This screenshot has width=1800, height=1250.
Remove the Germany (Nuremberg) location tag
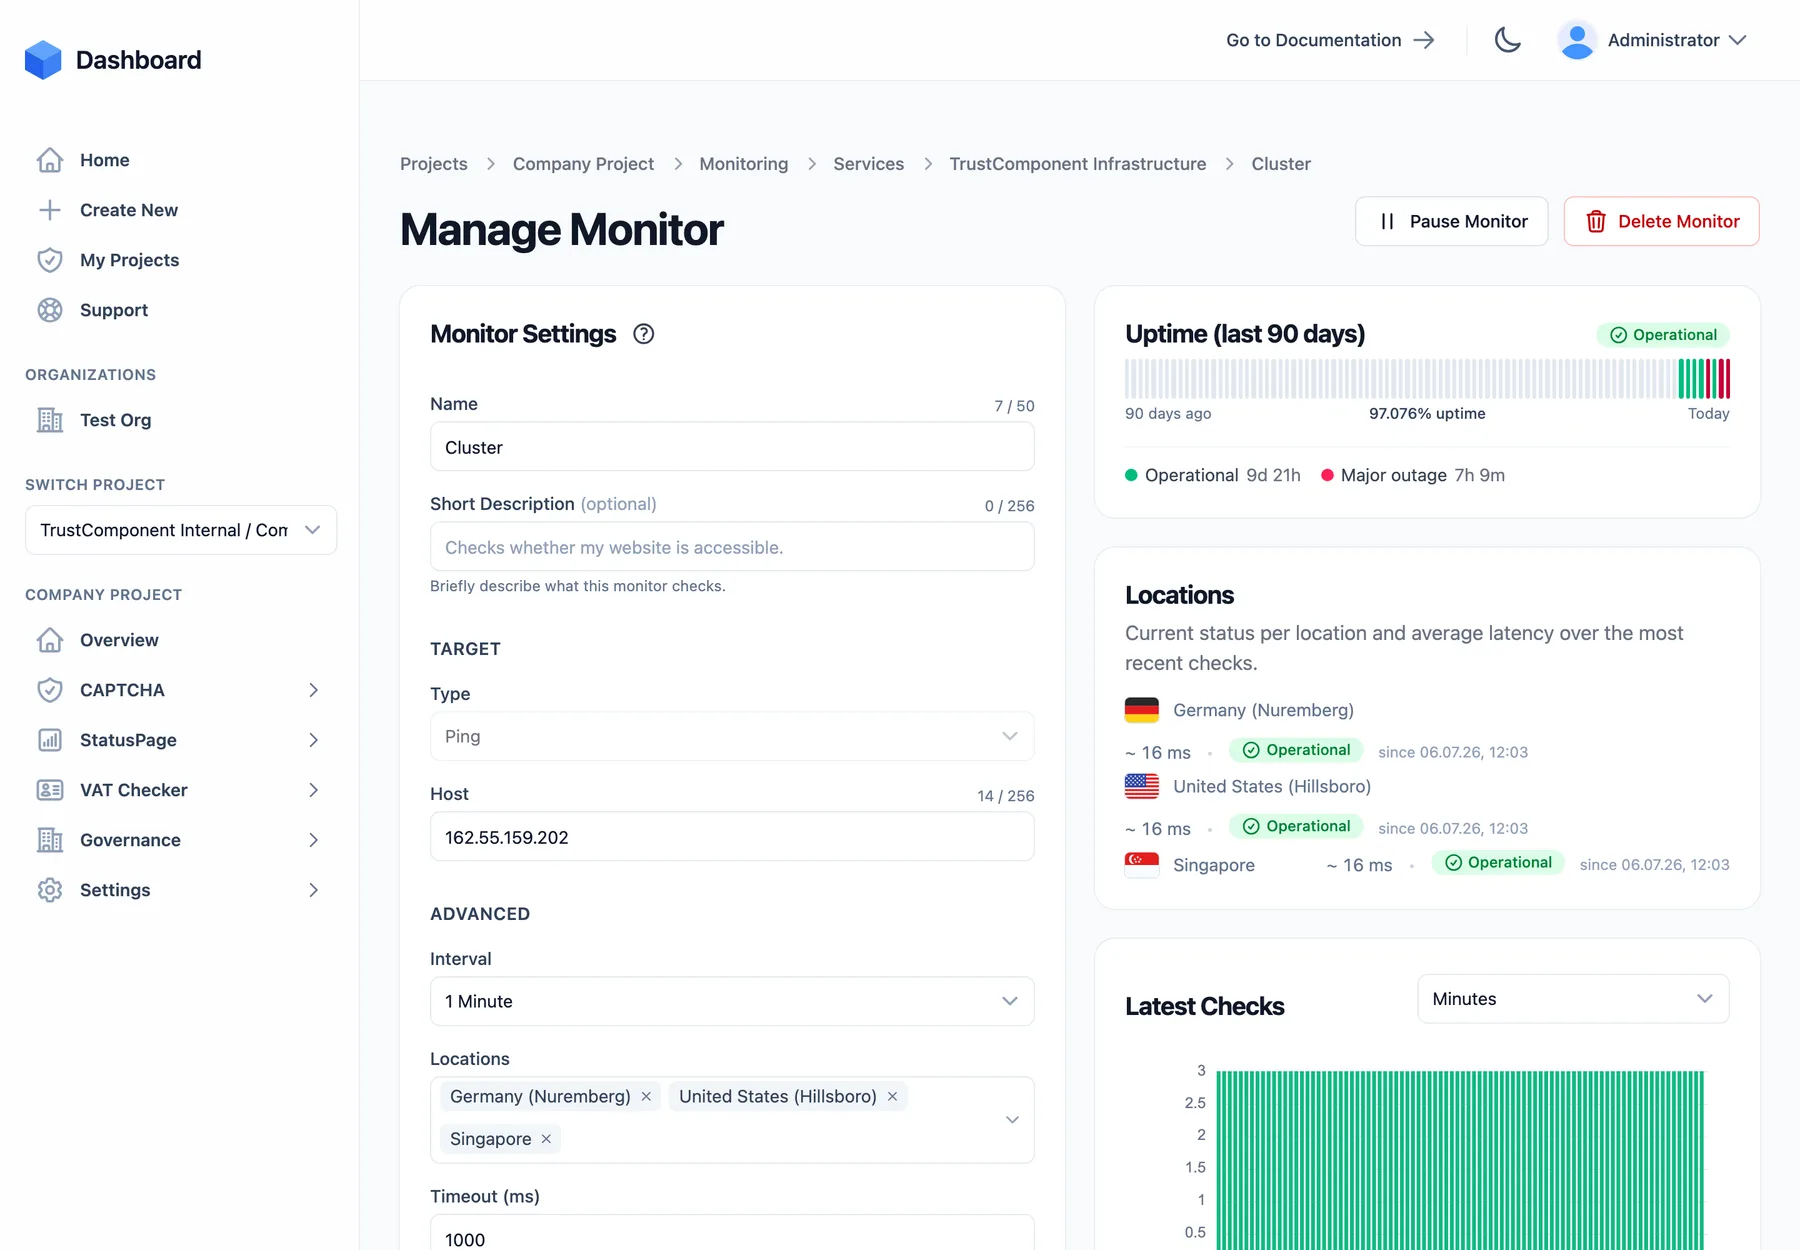click(646, 1097)
